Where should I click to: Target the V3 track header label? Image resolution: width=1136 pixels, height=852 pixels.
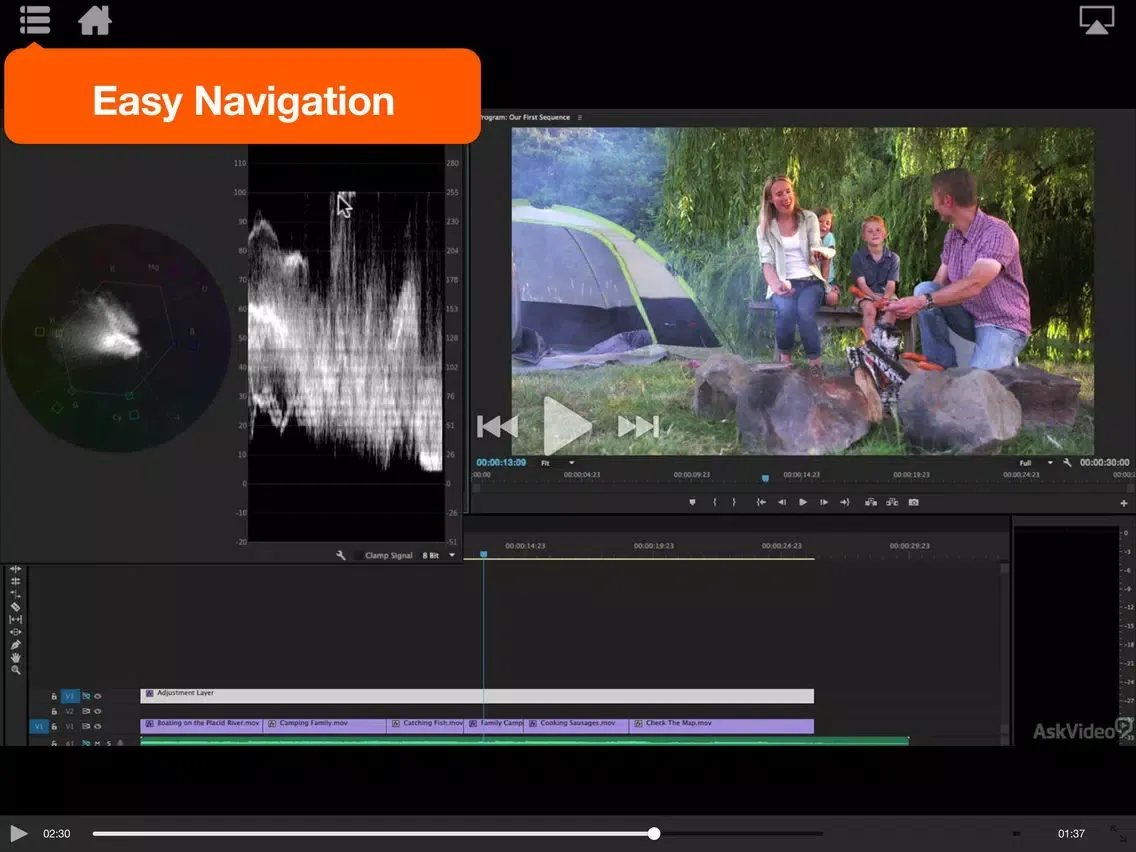click(x=70, y=696)
